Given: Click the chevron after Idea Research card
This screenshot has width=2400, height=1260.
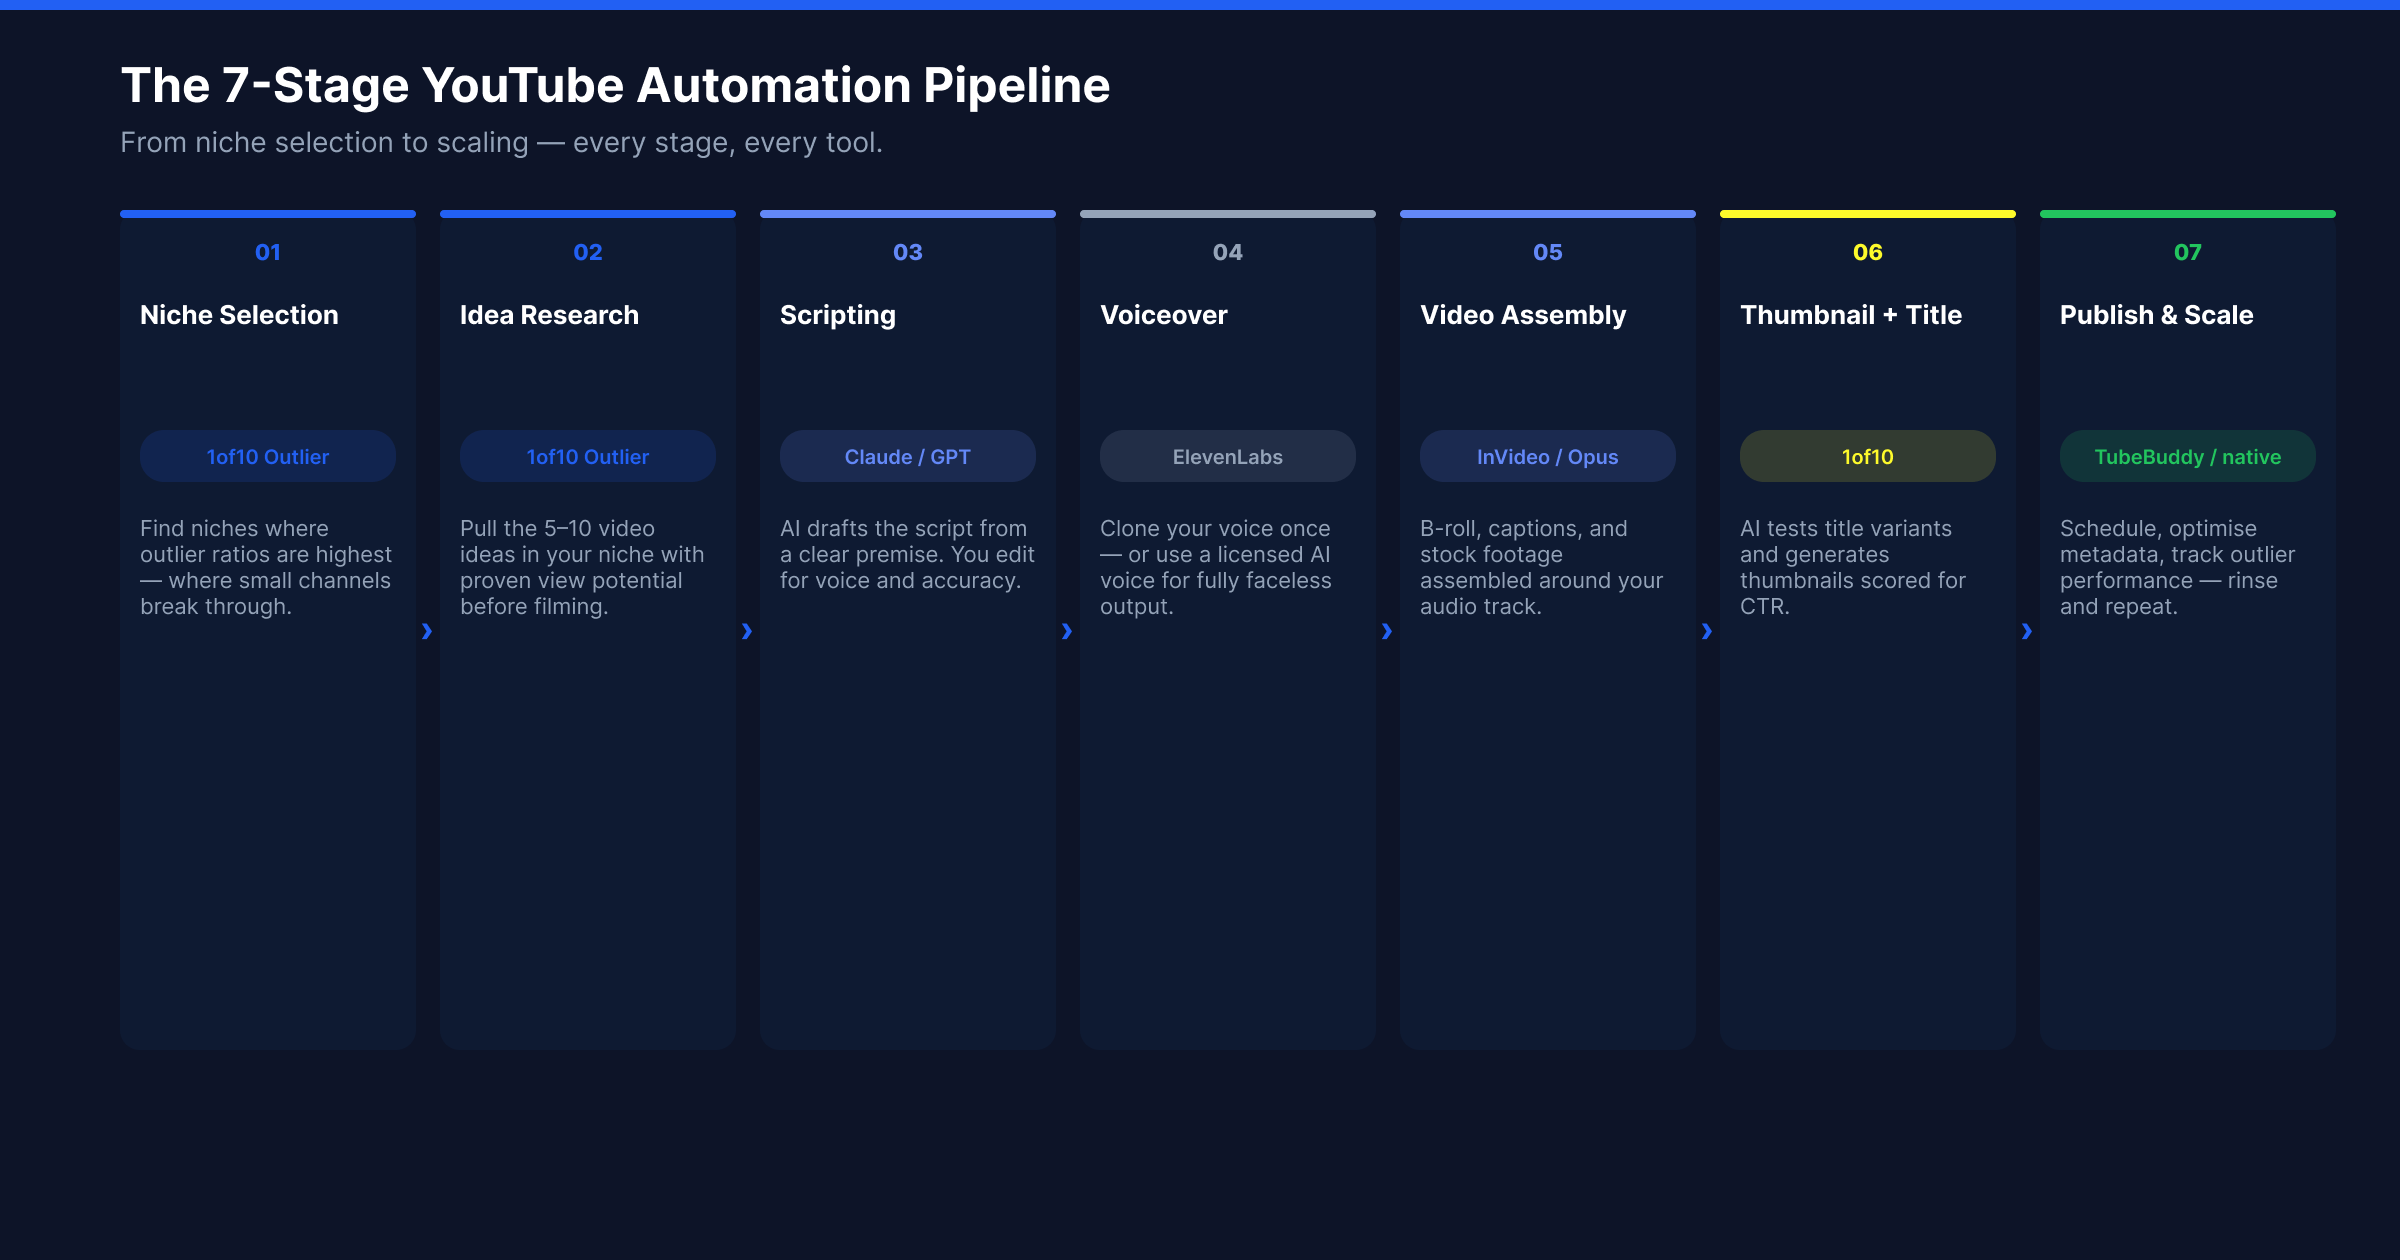Looking at the screenshot, I should click(x=747, y=631).
